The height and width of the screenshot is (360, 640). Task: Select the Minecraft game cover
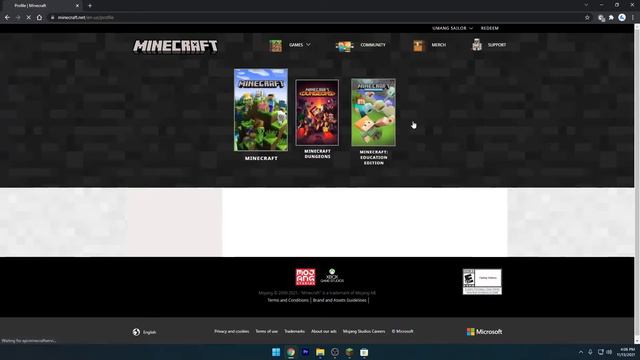[x=261, y=110]
